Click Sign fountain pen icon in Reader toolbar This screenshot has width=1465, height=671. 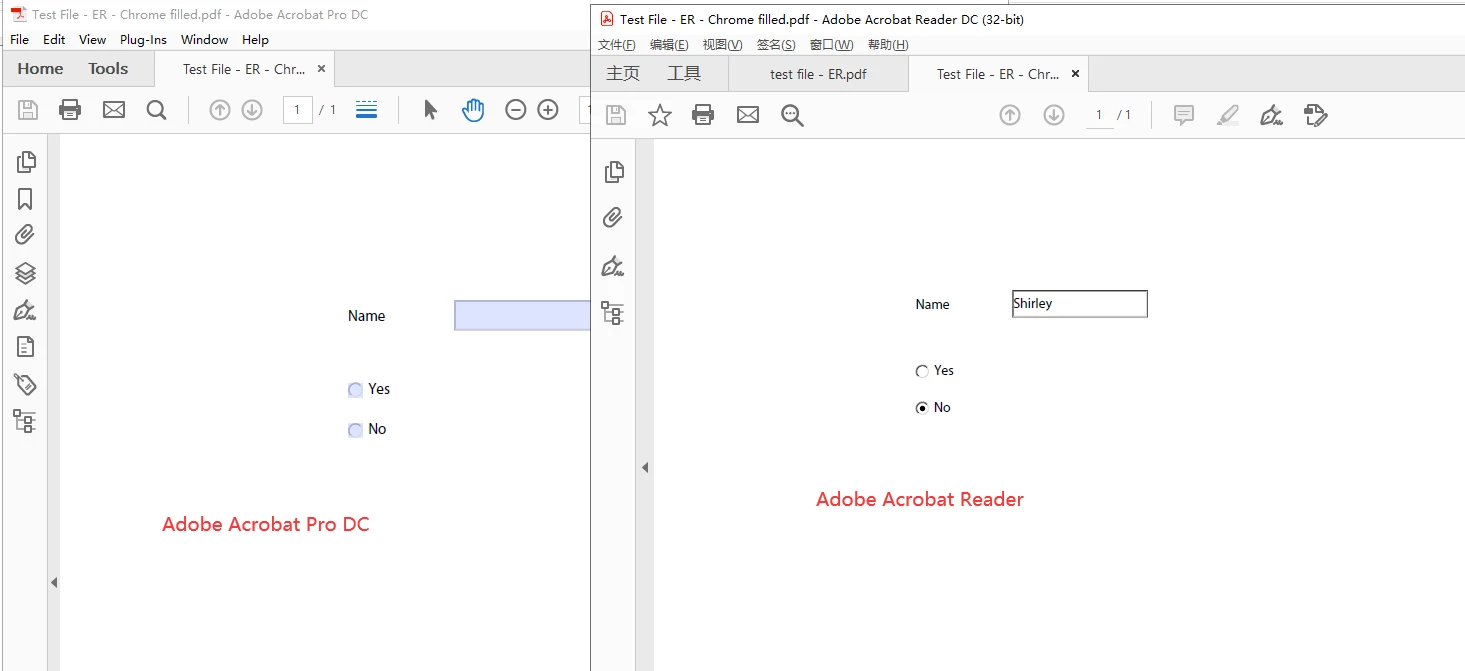[1271, 115]
